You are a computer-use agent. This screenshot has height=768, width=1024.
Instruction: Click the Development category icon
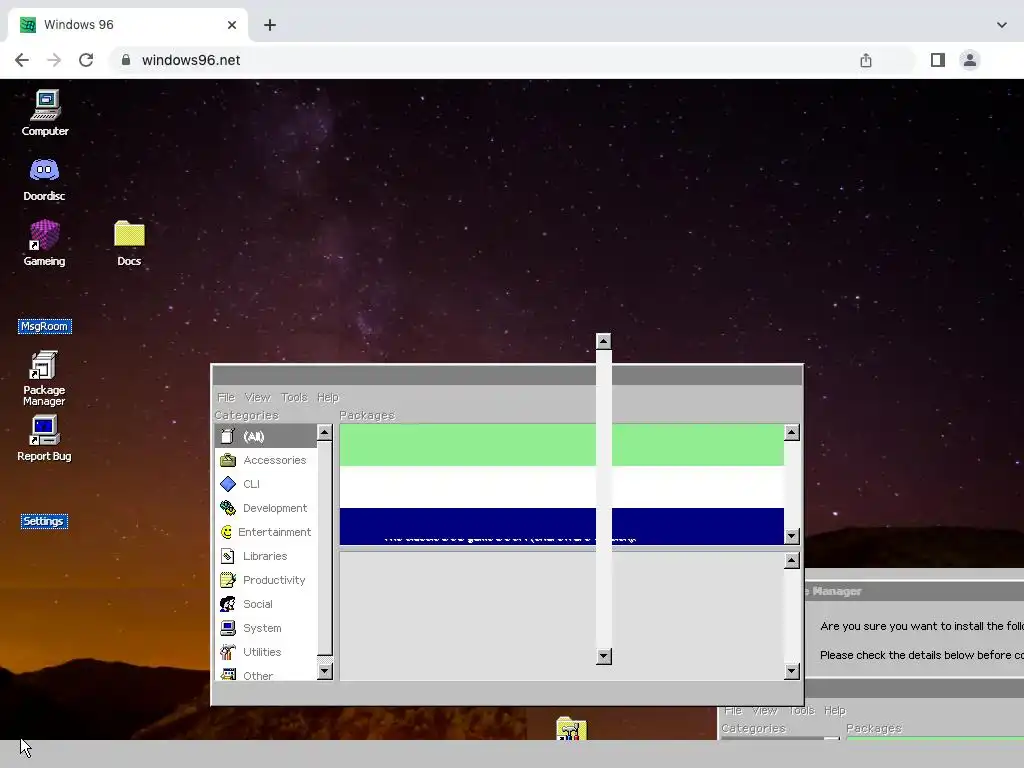[228, 508]
